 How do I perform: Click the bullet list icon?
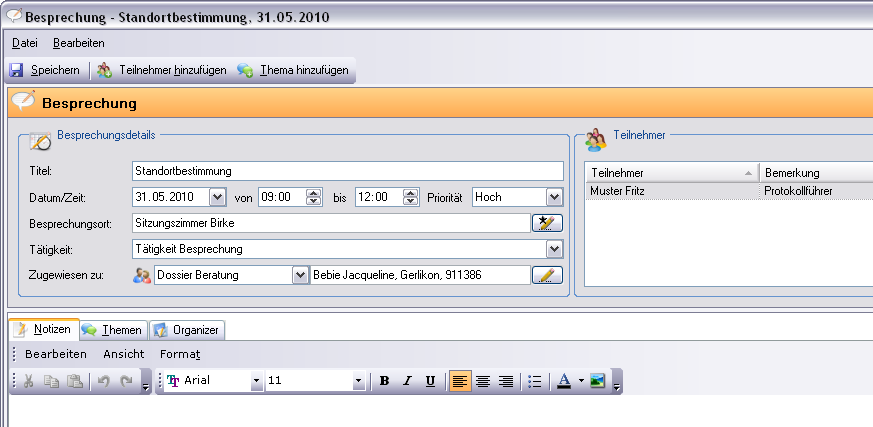point(535,381)
